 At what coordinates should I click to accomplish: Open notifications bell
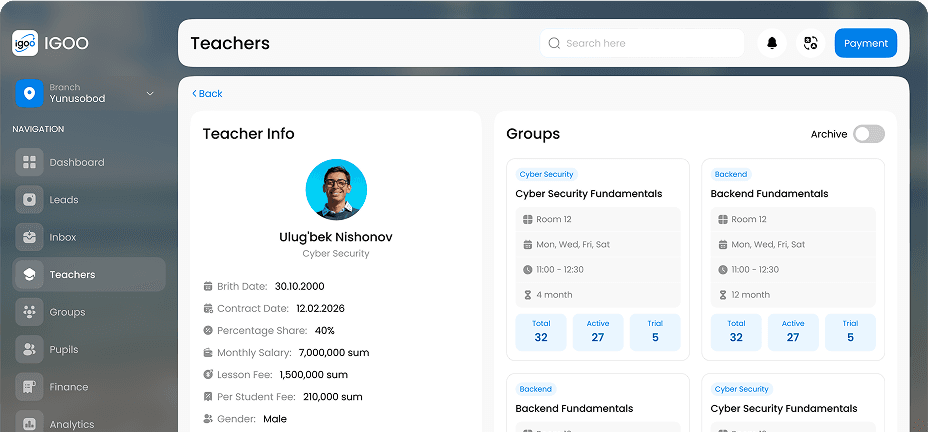tap(772, 43)
